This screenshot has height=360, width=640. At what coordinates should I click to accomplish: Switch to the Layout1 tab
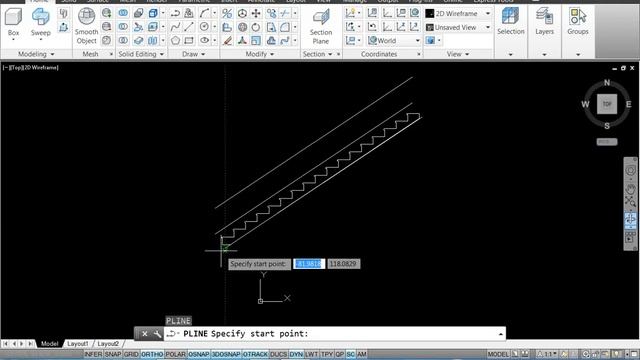(x=78, y=344)
